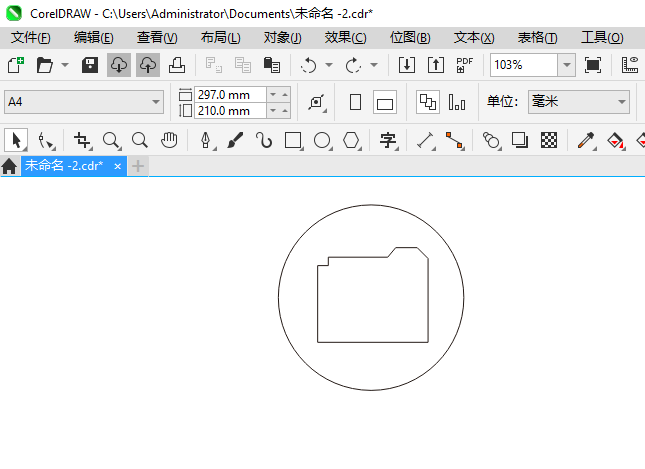Click the Paste clipboard icon

pos(272,65)
